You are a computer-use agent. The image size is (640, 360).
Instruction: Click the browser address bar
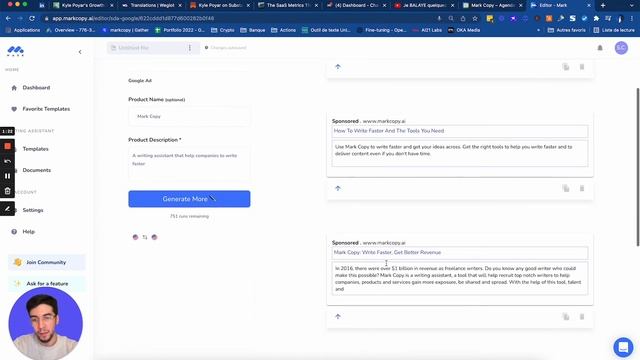pos(237,18)
